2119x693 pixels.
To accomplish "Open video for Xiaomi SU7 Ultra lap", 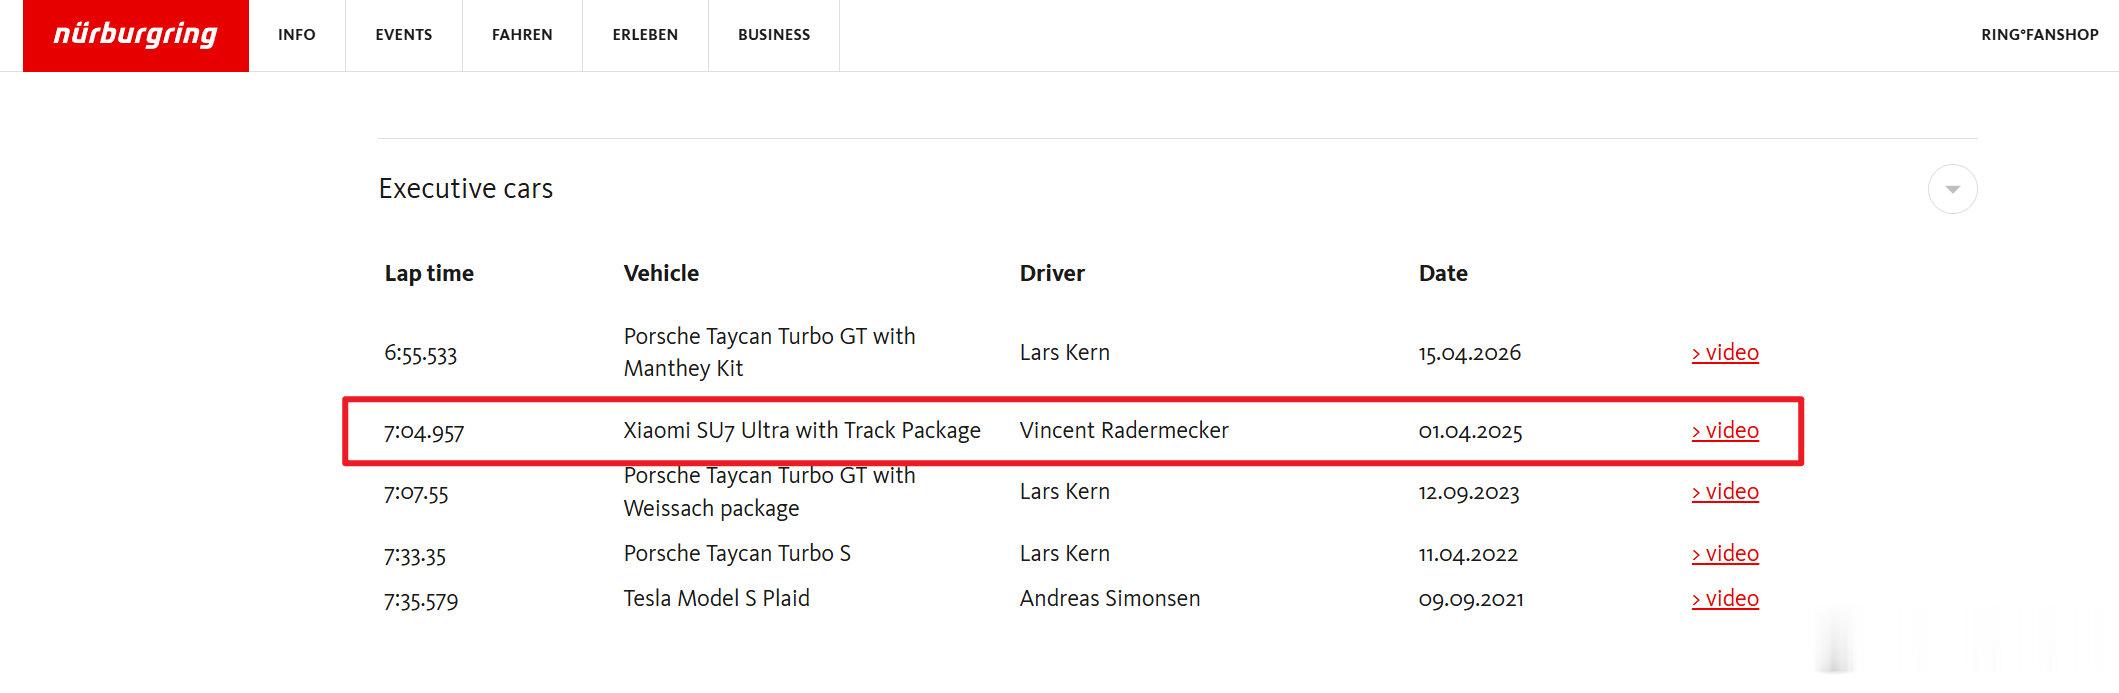I will pos(1725,430).
